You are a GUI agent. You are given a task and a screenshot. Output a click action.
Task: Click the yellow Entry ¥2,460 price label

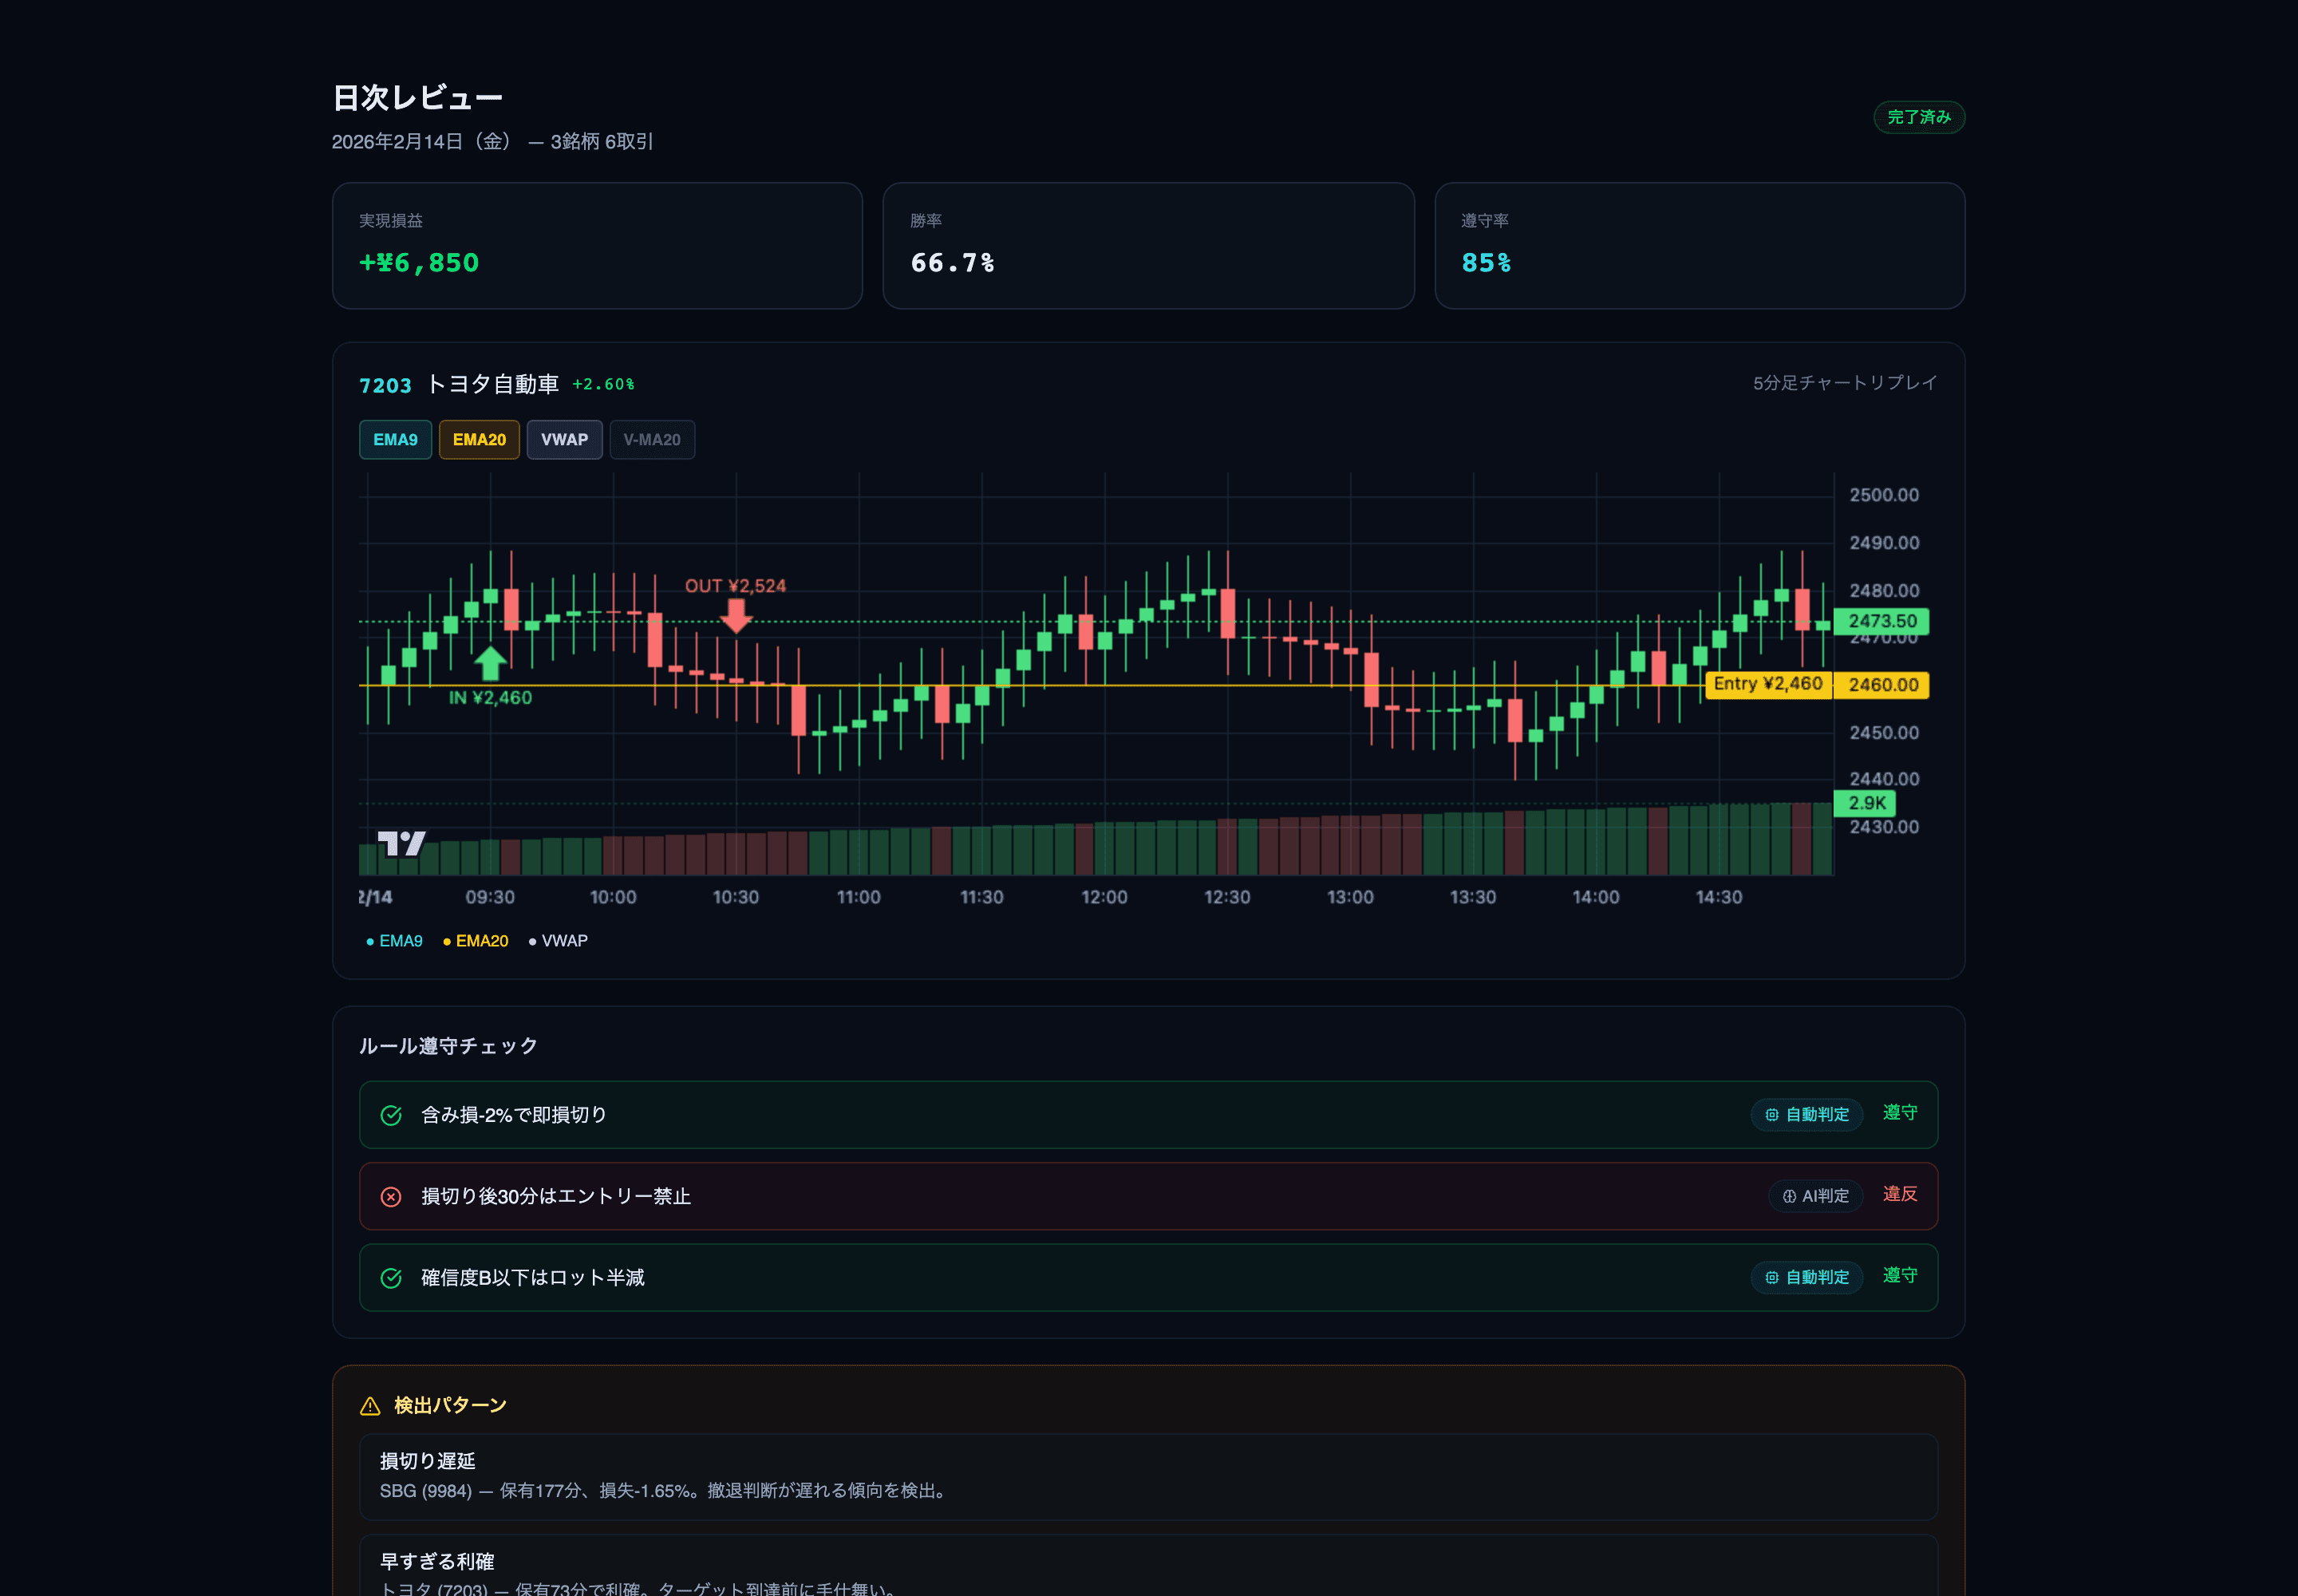point(1768,684)
